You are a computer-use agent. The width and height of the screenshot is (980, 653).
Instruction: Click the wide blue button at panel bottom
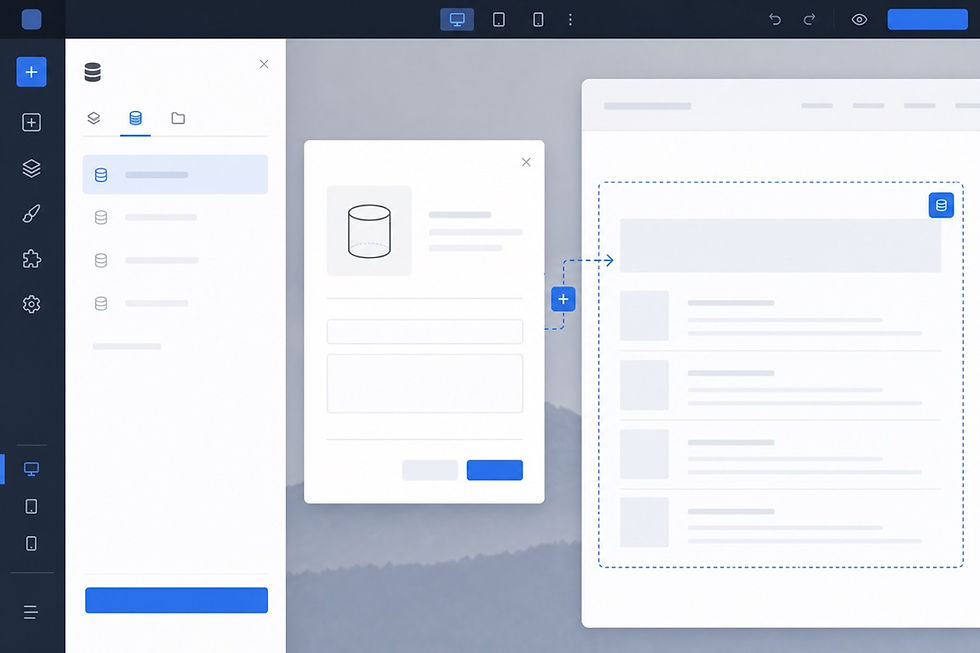(x=176, y=600)
